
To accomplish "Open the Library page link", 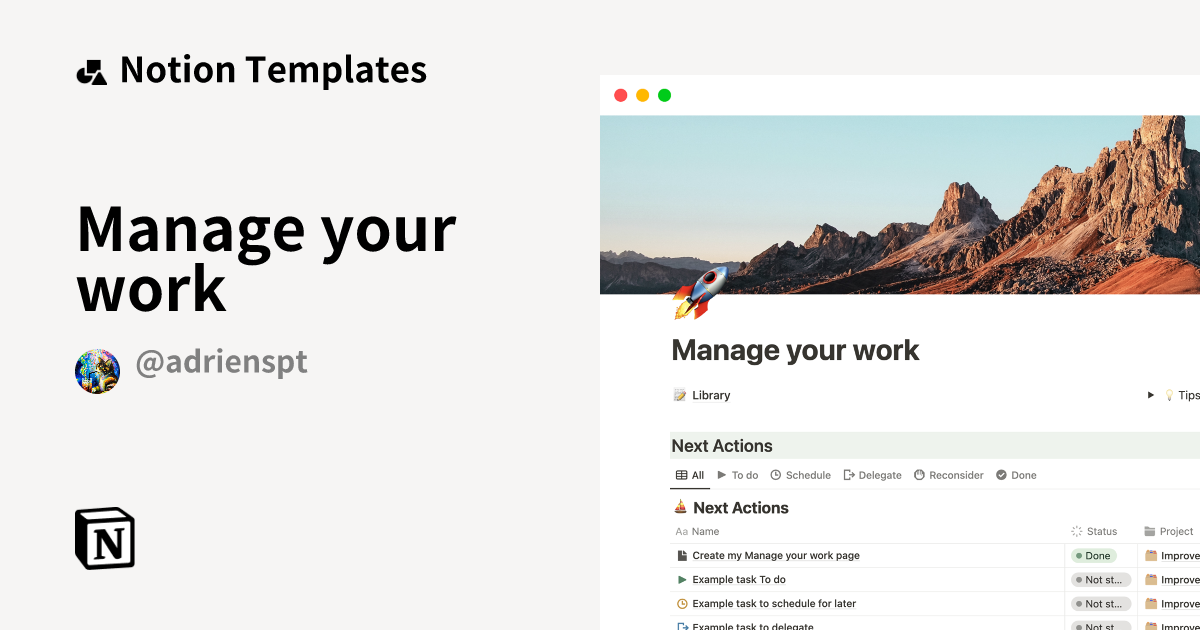I will [x=710, y=395].
